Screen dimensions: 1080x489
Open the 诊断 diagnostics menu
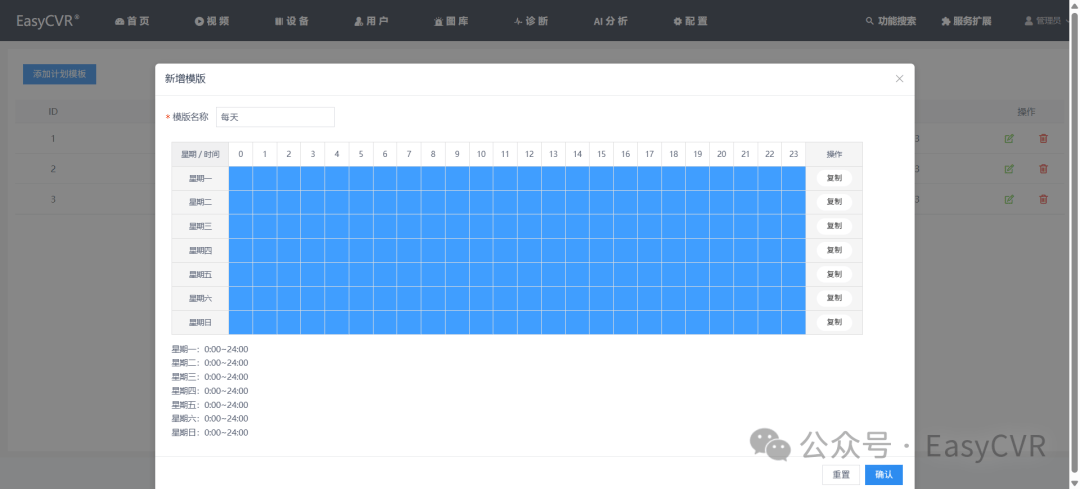coord(531,21)
